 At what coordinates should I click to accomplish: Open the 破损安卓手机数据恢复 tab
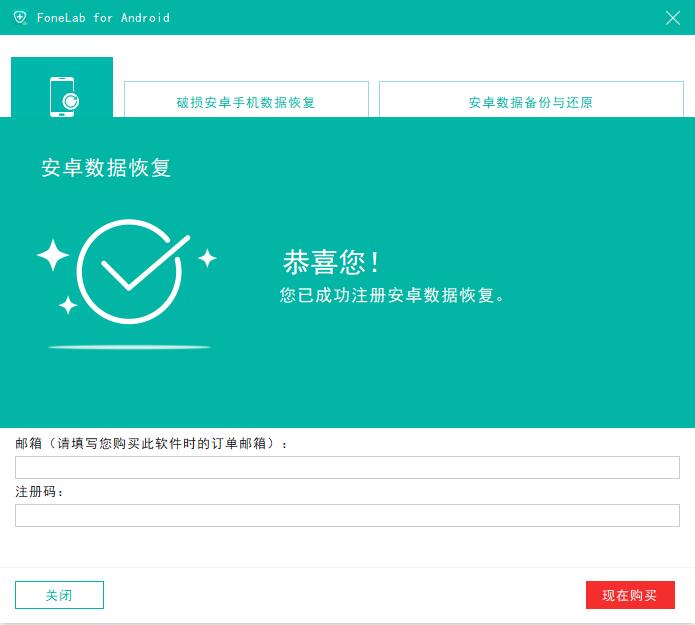click(246, 100)
